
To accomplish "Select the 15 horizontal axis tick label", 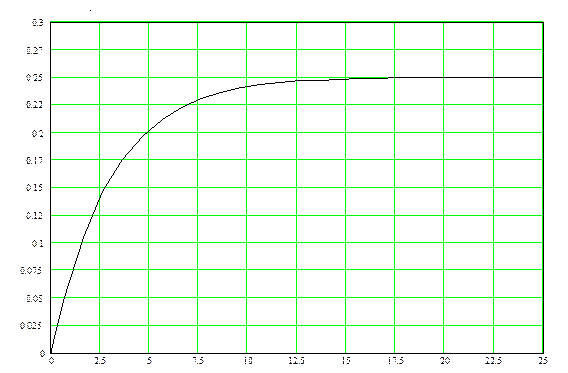I will click(346, 361).
